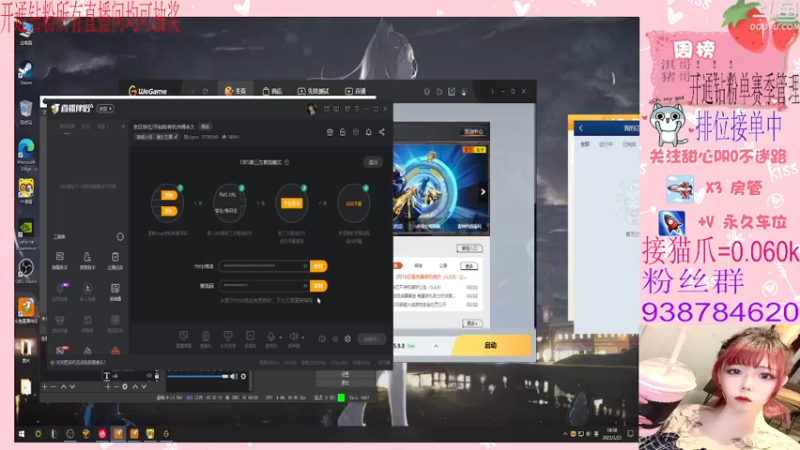Open OBS audio mixer gear settings

click(243, 377)
